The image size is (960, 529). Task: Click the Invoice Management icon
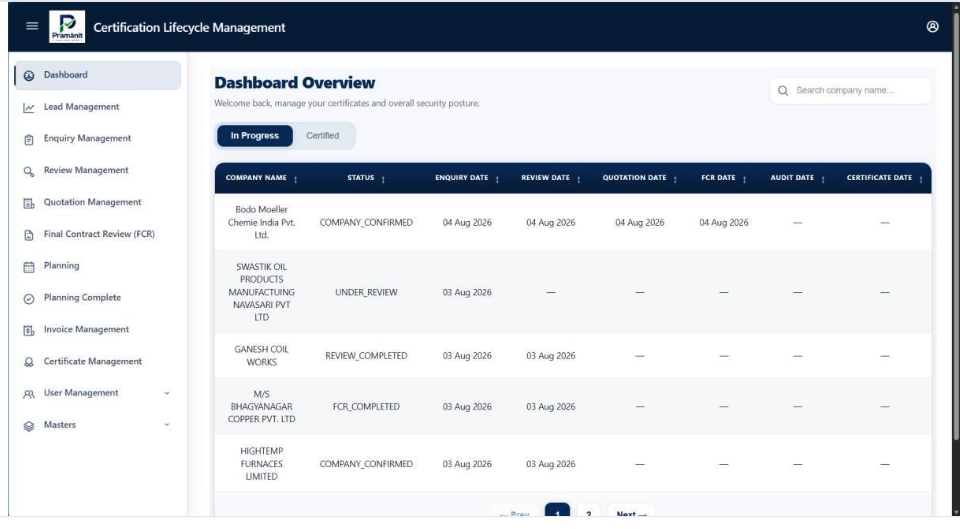(x=29, y=331)
